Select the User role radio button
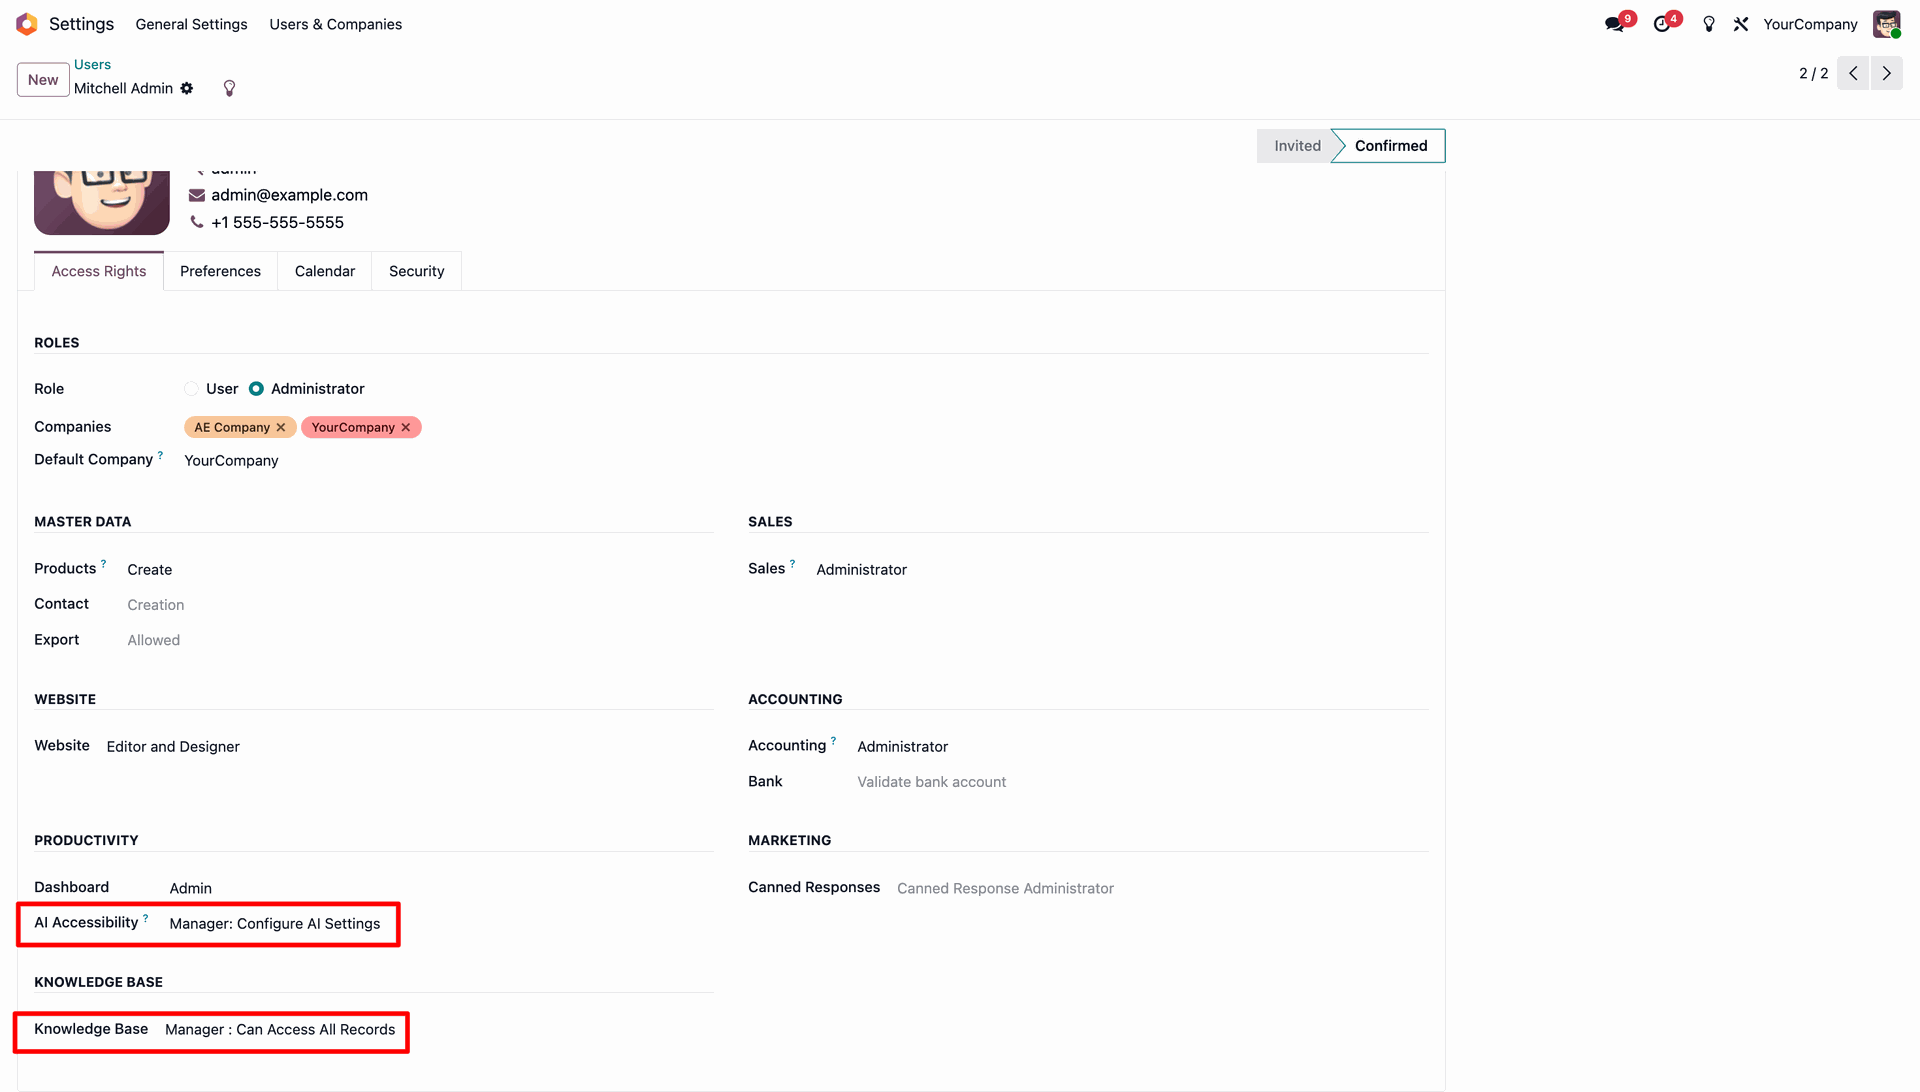 point(191,389)
